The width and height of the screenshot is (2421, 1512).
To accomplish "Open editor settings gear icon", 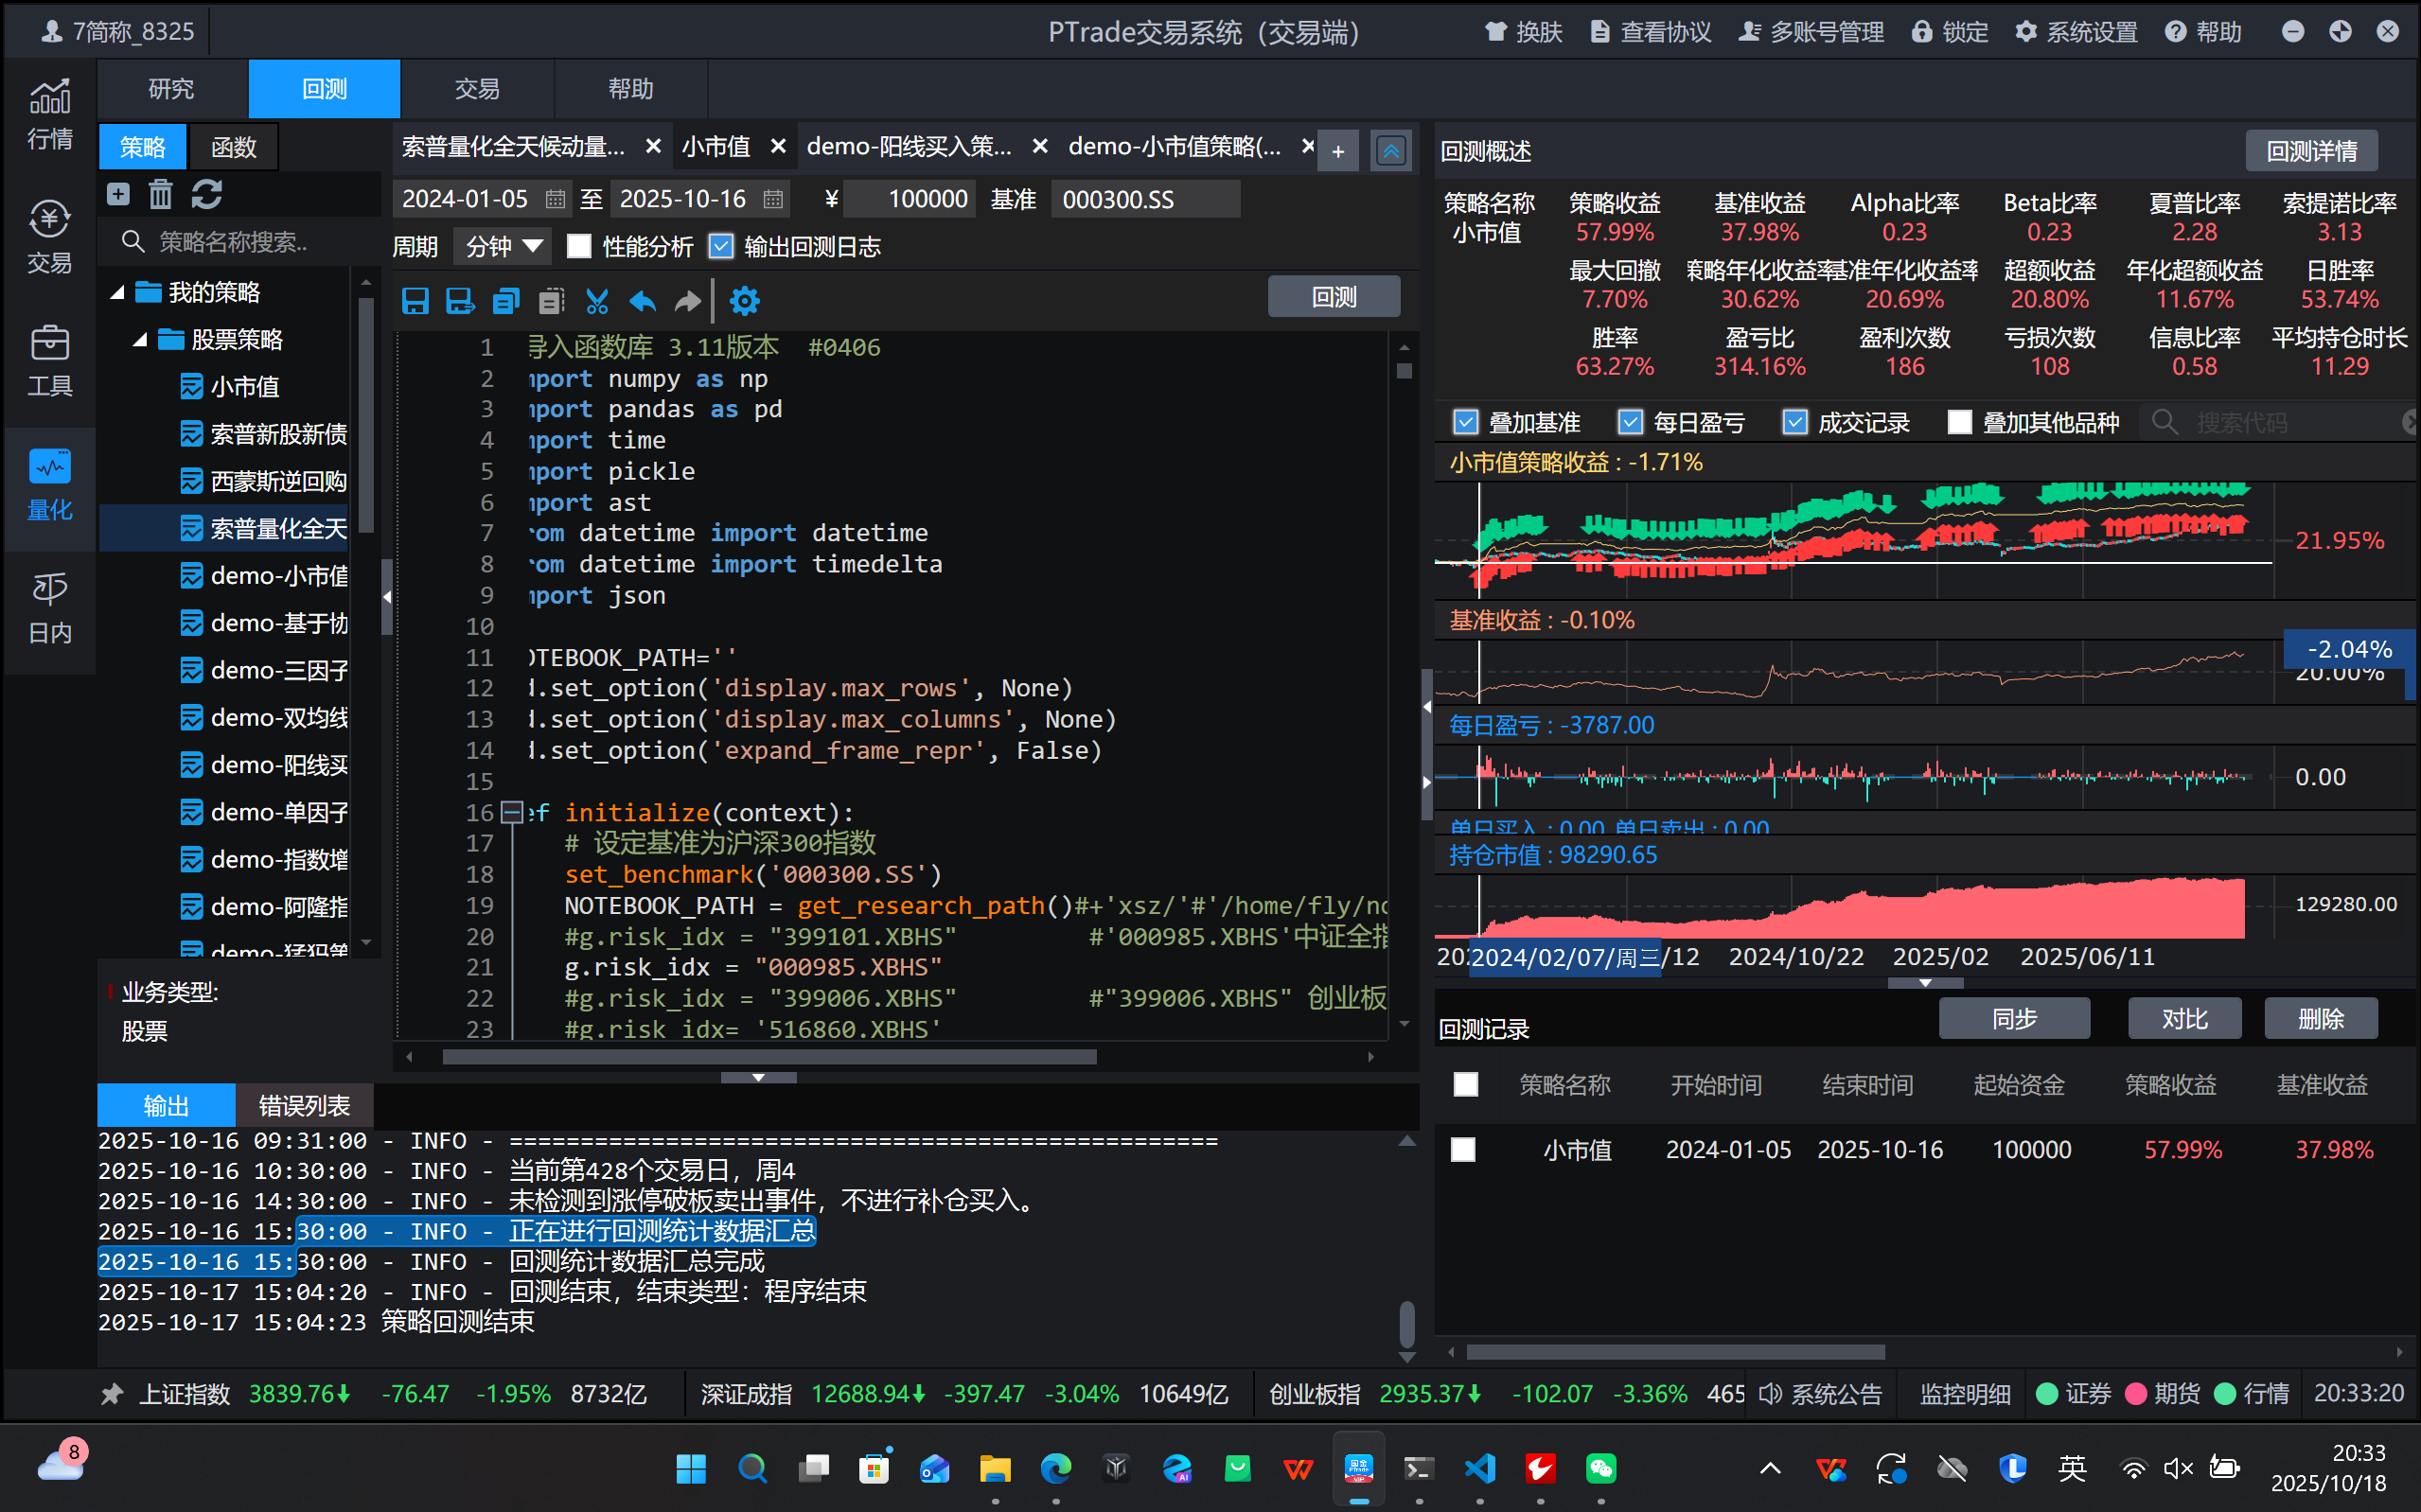I will tap(744, 301).
